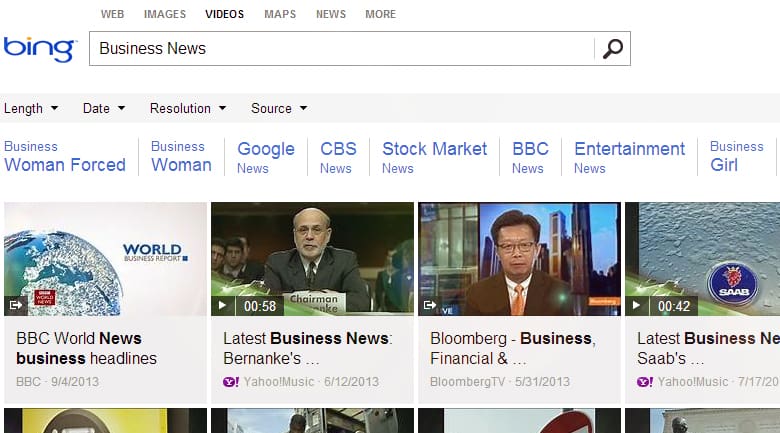Choose the Entertainment News related search
Image resolution: width=780 pixels, height=433 pixels.
[x=629, y=157]
